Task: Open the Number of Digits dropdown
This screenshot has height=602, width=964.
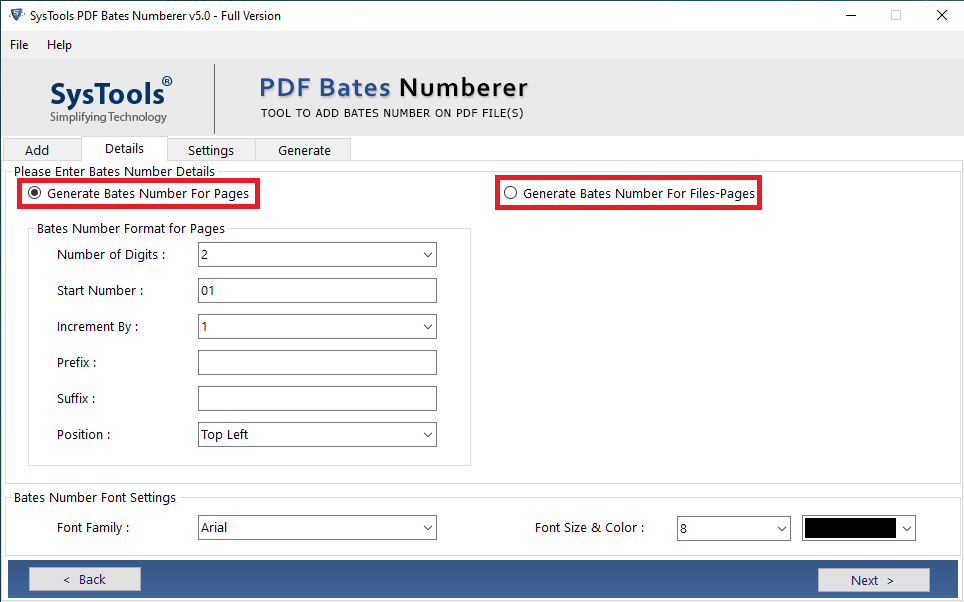Action: [317, 255]
